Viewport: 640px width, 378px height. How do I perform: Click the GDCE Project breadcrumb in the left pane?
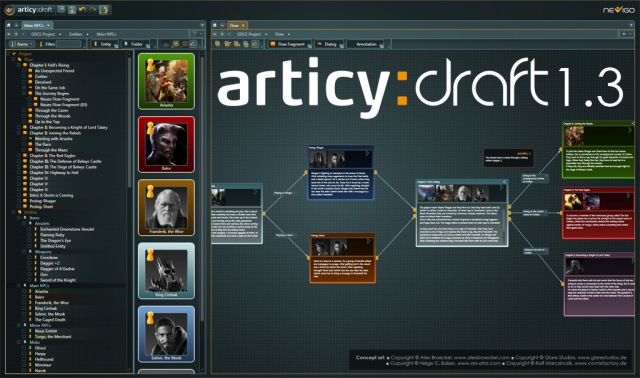pyautogui.click(x=43, y=34)
